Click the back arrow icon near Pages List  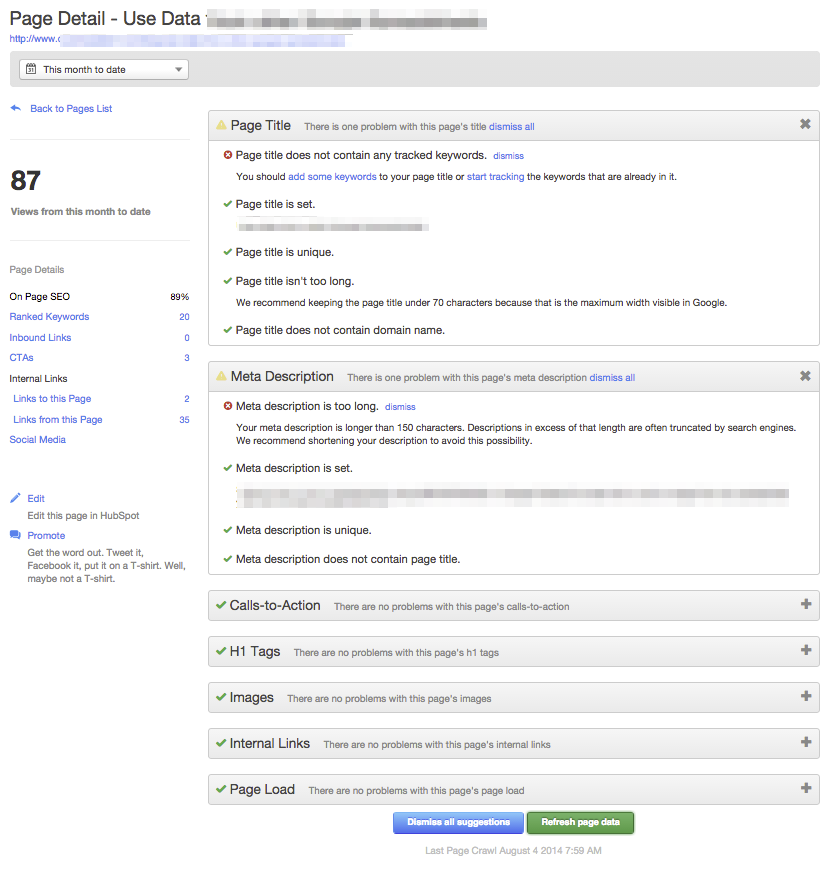(16, 108)
